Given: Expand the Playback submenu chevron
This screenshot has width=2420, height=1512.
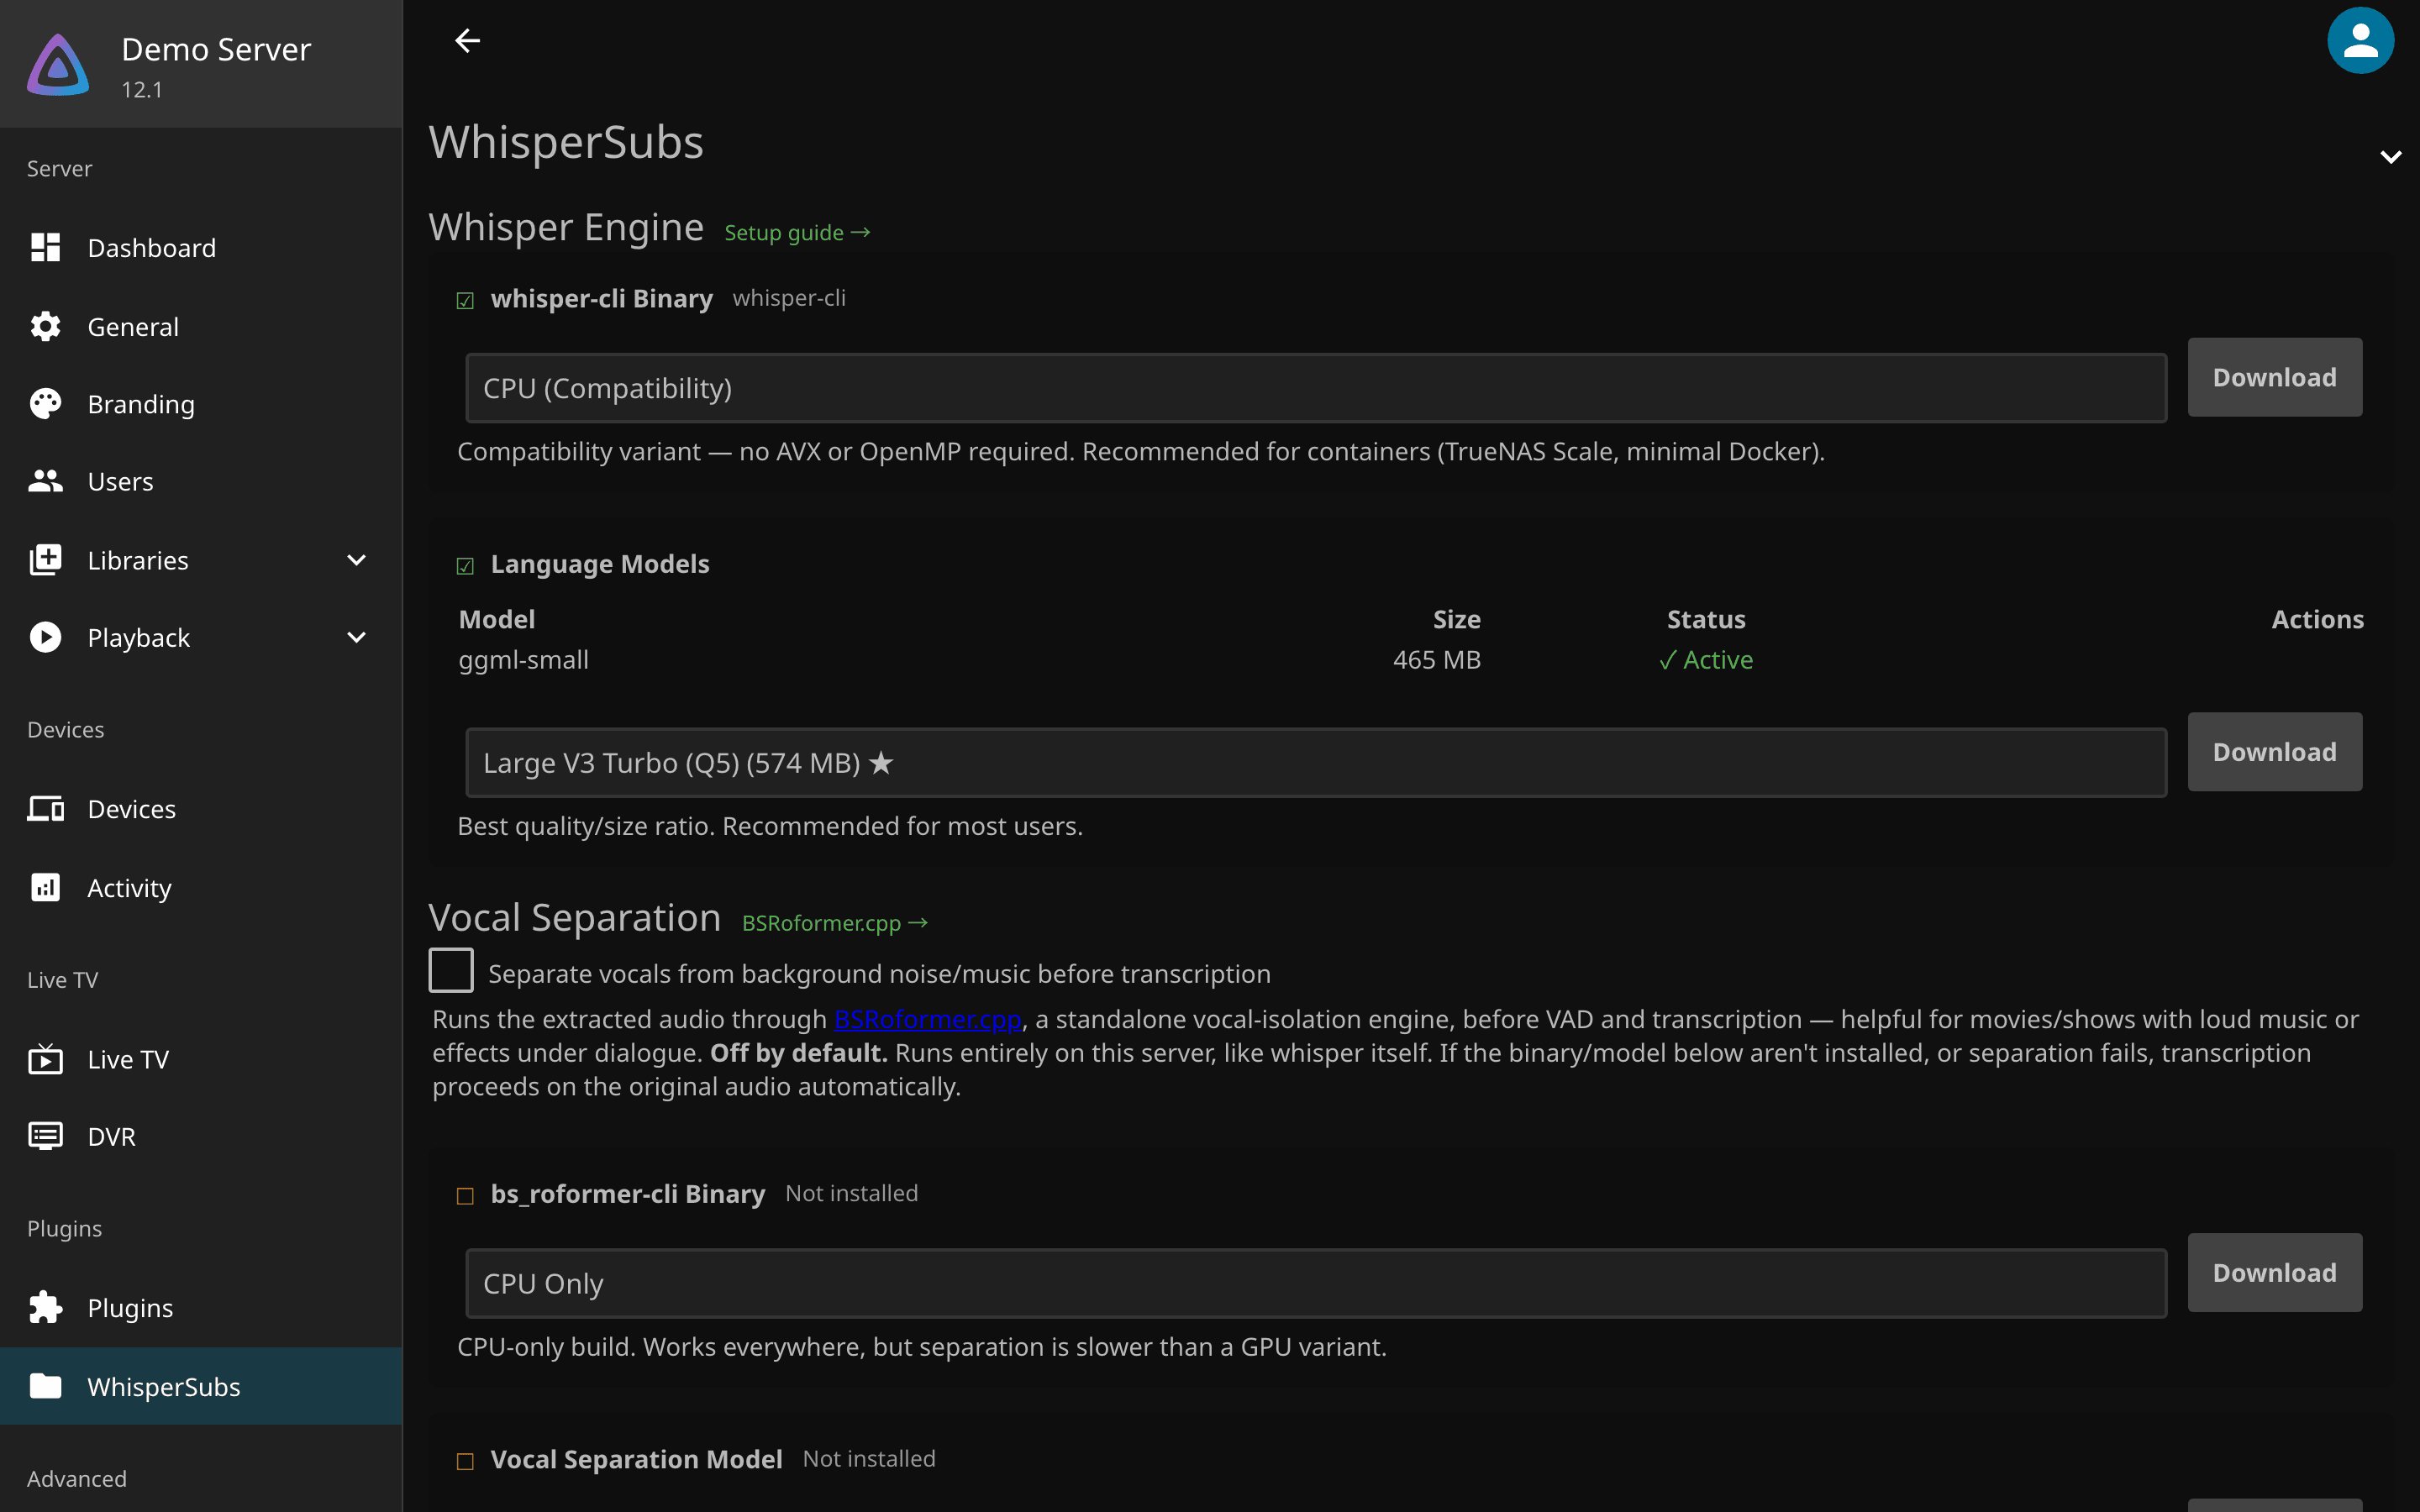Looking at the screenshot, I should (x=356, y=637).
